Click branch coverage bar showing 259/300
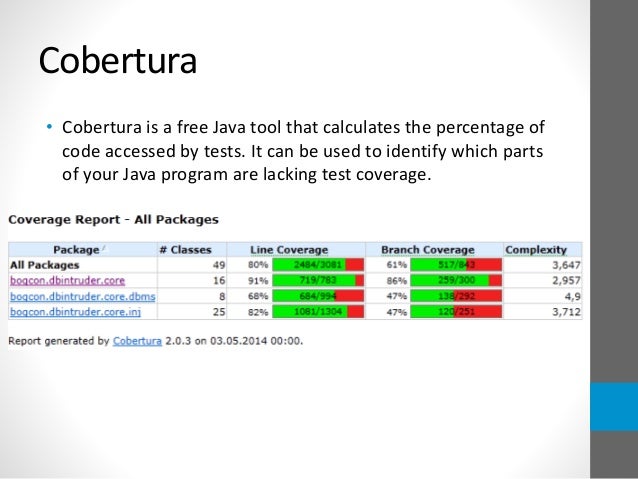The image size is (638, 479). click(456, 280)
